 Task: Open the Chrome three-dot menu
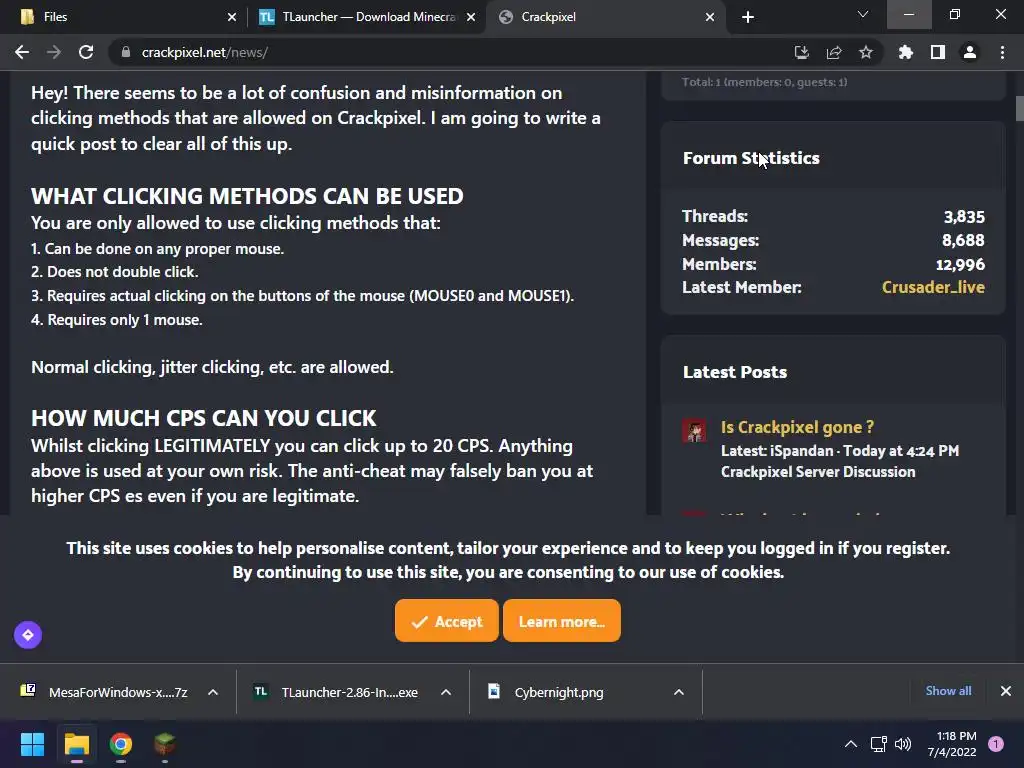click(1002, 52)
